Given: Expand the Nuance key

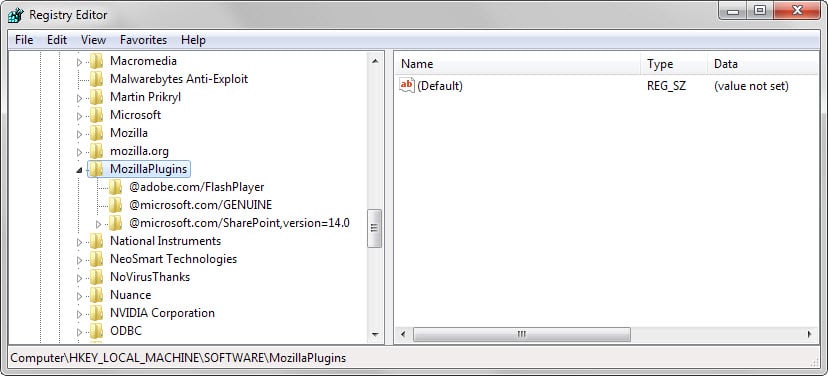Looking at the screenshot, I should [80, 296].
